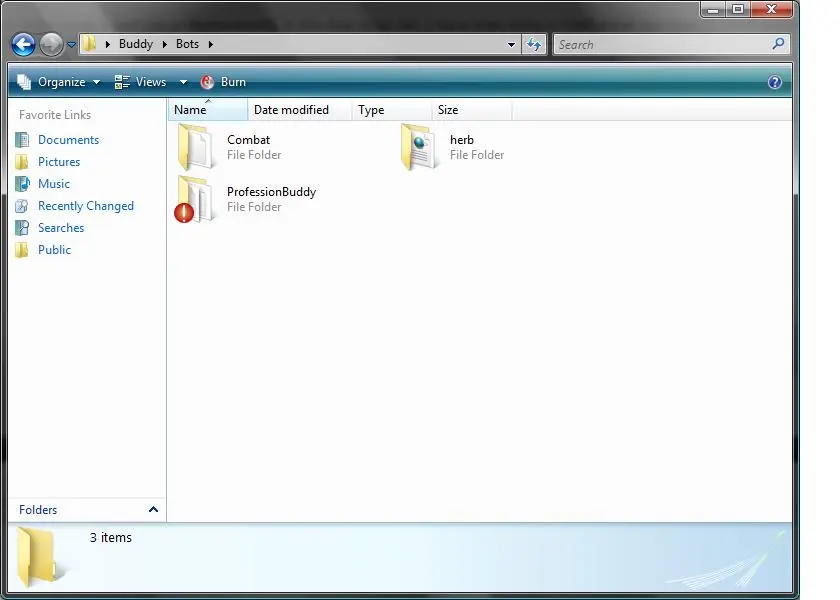Sort by the Name column header
840x600 pixels.
point(208,110)
